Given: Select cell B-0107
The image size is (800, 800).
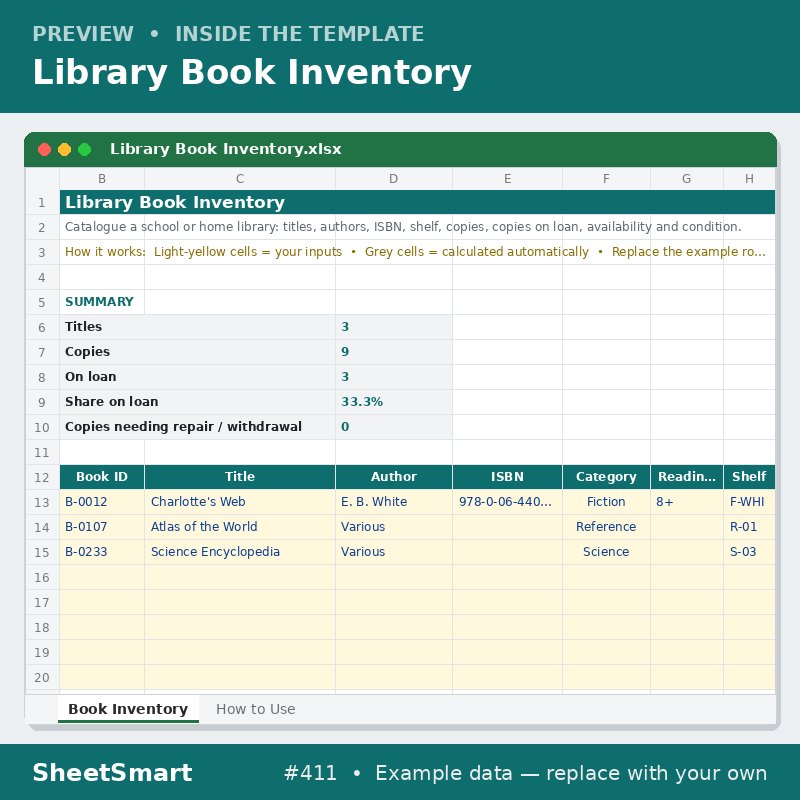Looking at the screenshot, I should coord(102,527).
